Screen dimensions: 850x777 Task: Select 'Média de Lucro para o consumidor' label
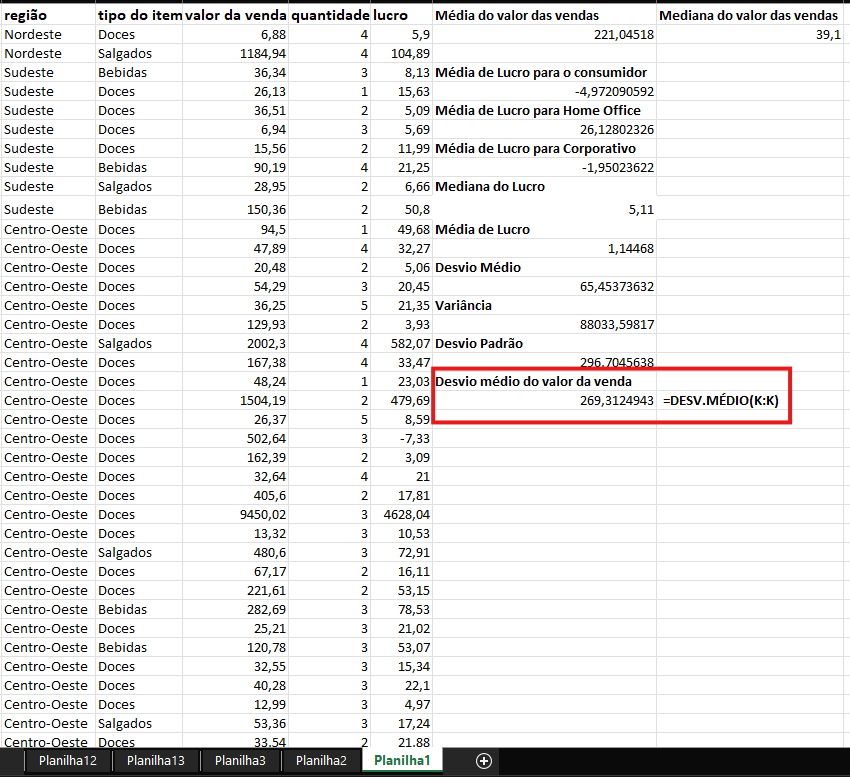544,72
